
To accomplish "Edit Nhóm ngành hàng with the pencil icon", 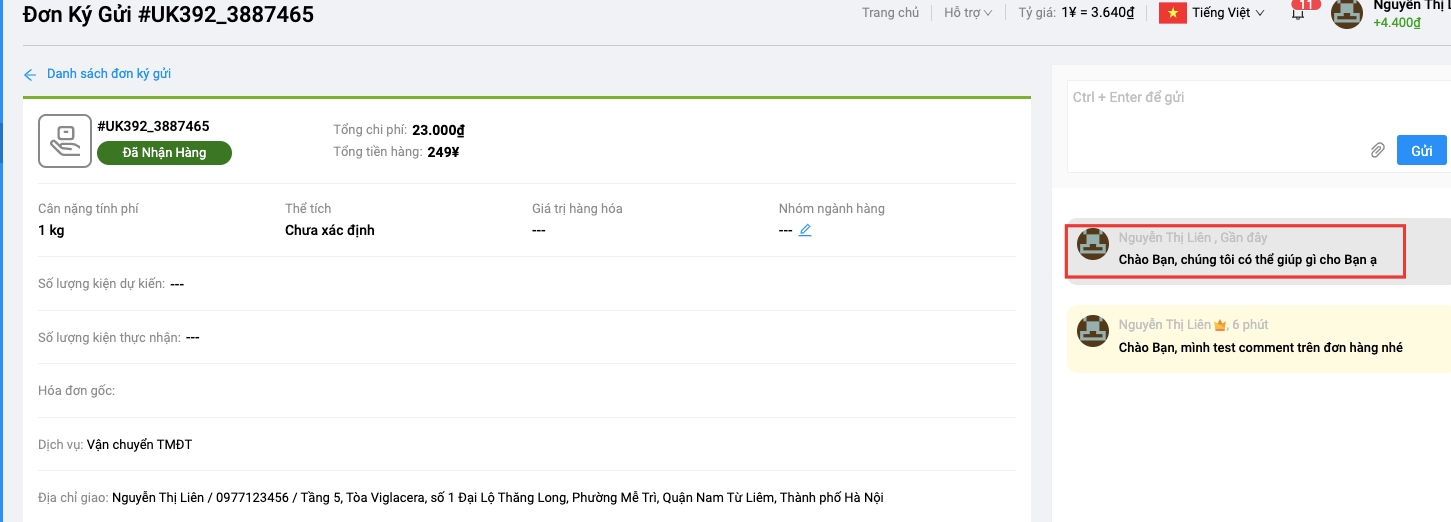I will (805, 230).
